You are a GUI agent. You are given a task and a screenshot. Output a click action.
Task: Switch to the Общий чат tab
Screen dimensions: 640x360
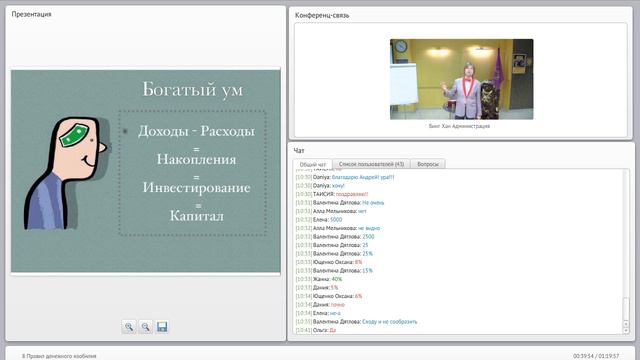pos(312,164)
